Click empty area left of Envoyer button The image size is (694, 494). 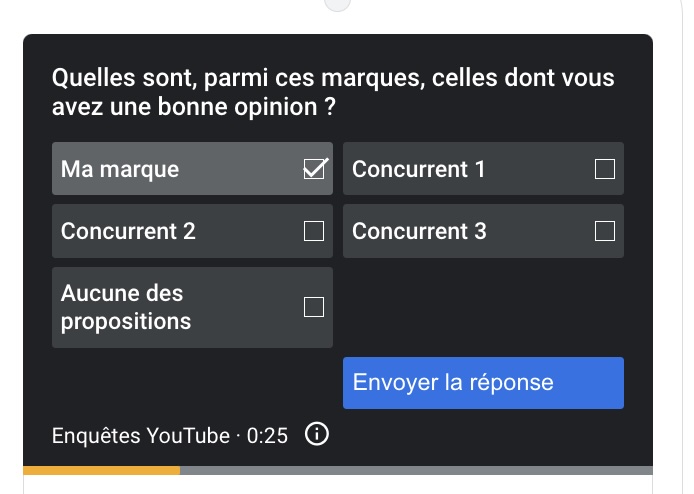coord(193,383)
